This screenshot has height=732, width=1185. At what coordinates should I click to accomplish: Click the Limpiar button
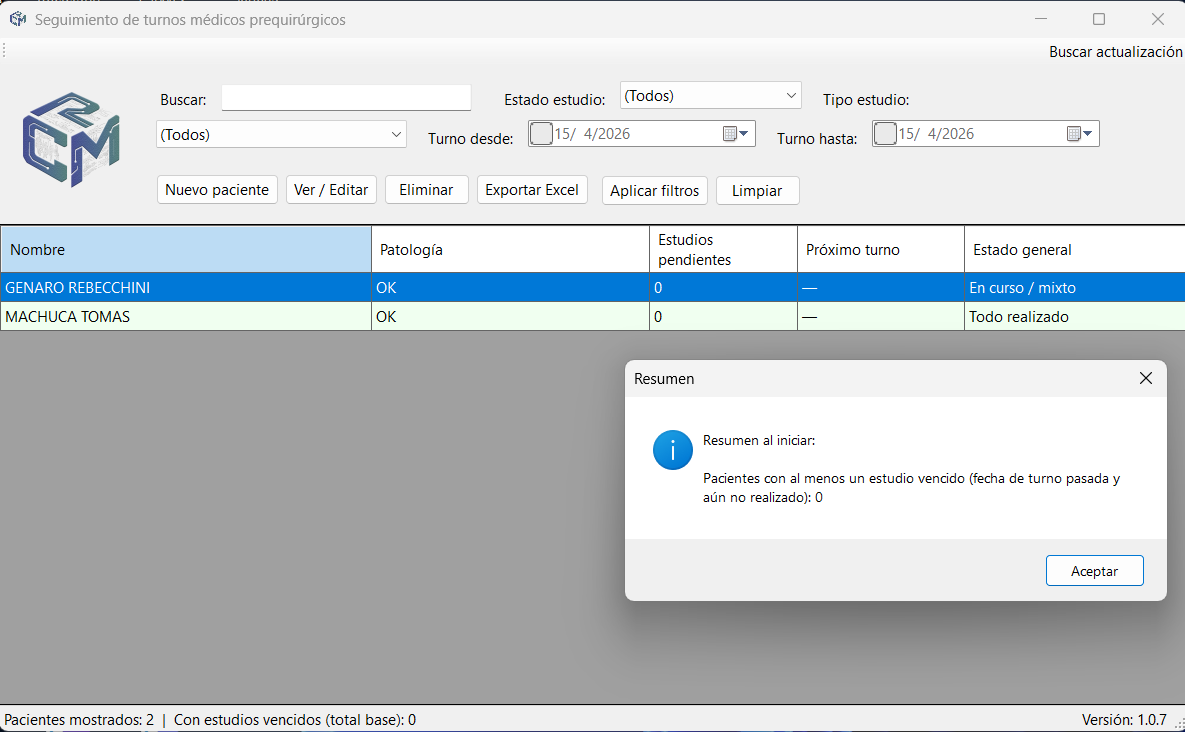pyautogui.click(x=757, y=190)
